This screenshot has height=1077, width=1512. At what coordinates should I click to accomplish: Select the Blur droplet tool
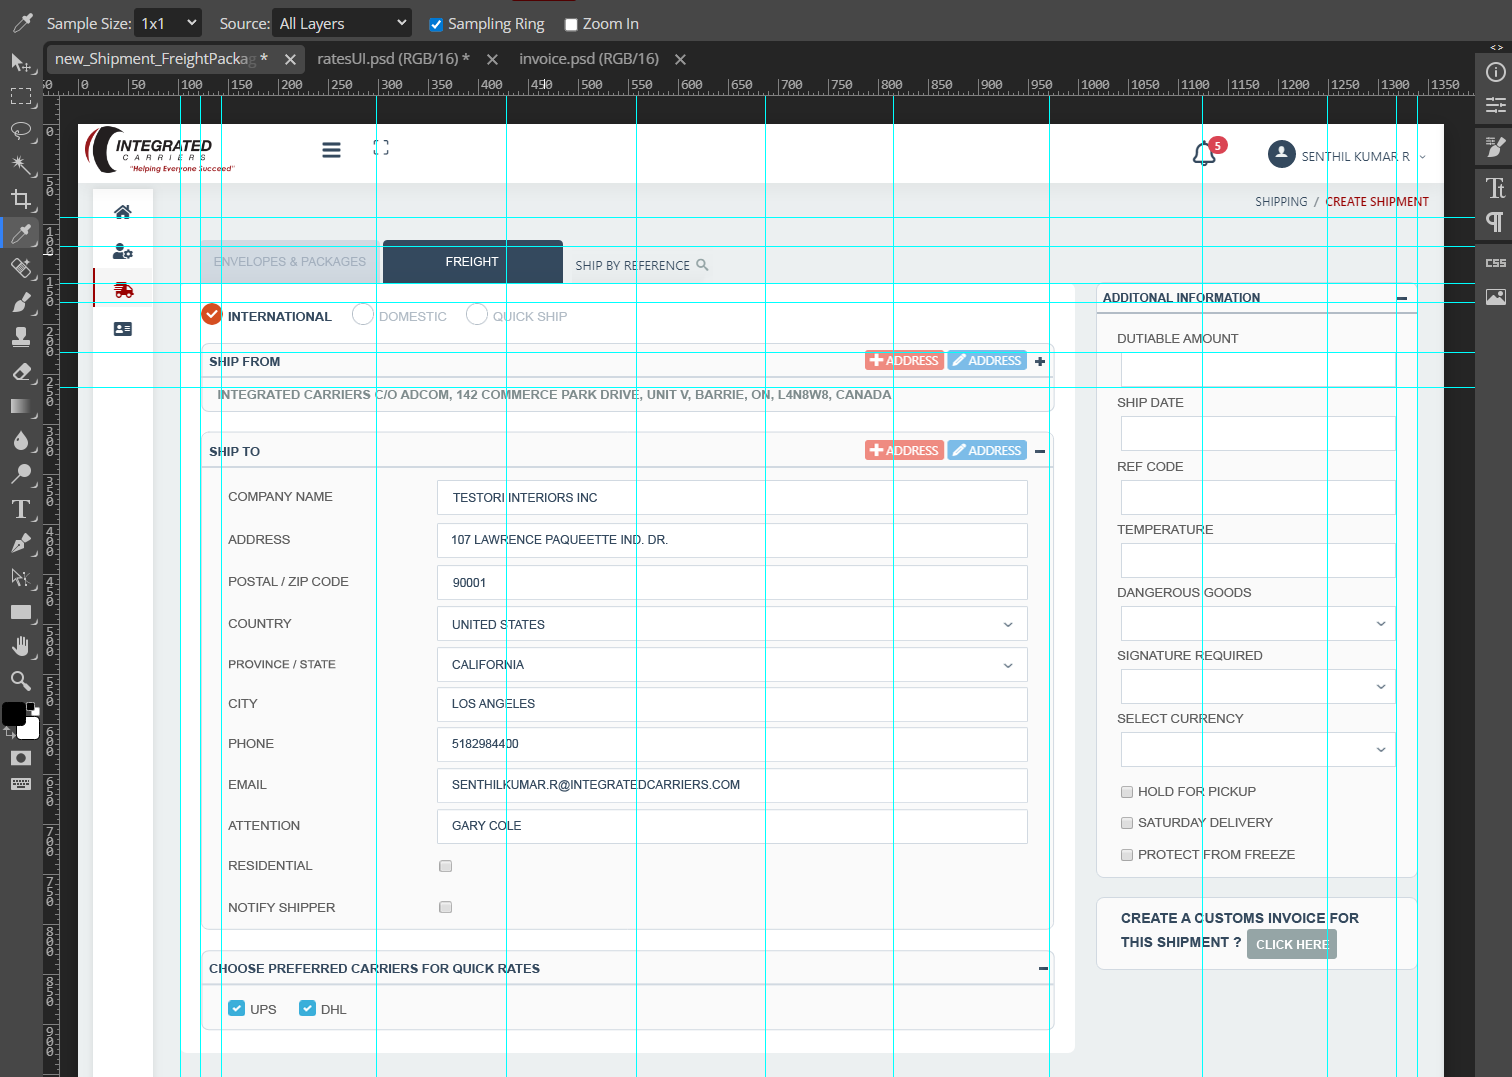tap(20, 440)
